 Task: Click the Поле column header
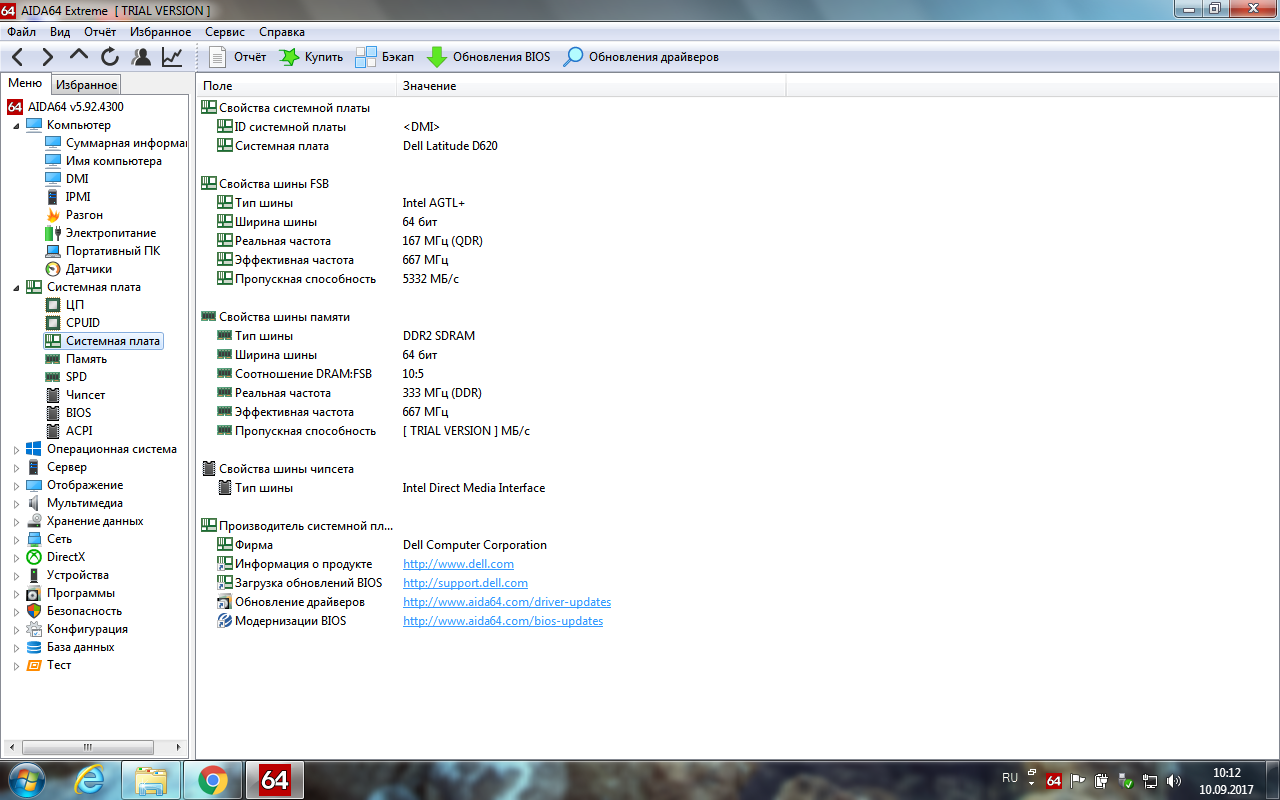tap(296, 86)
